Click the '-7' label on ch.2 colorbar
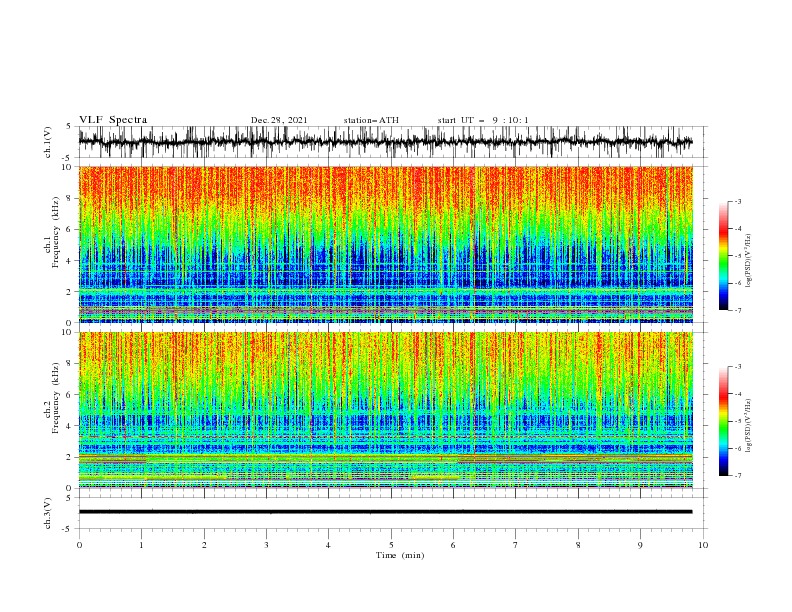Viewport: 792px width, 612px height. pyautogui.click(x=738, y=475)
